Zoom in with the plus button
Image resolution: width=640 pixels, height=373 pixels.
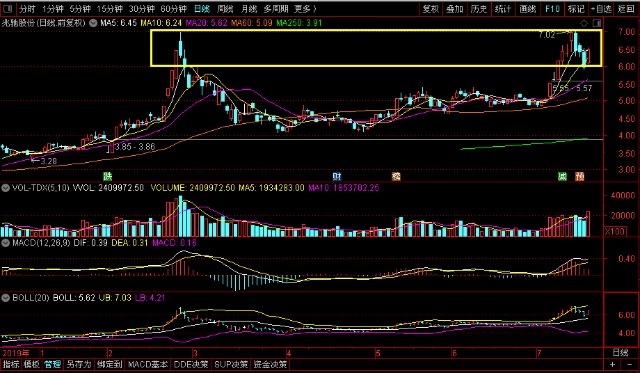point(612,364)
